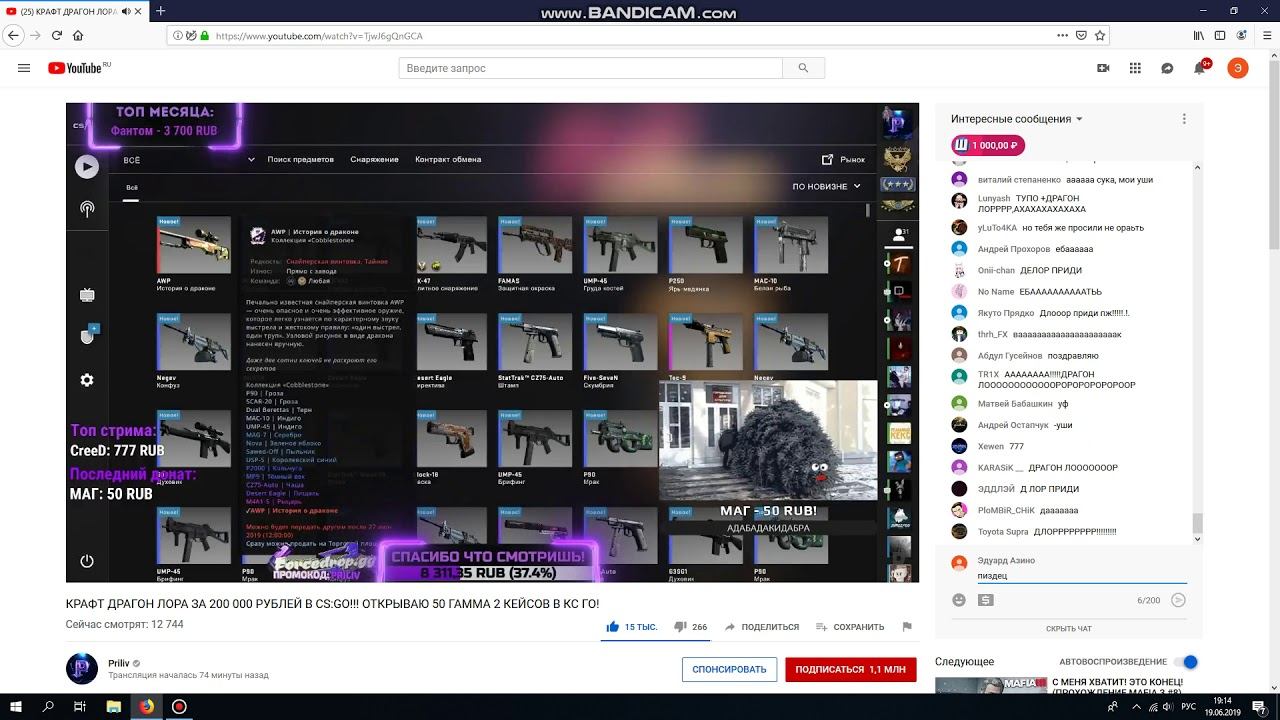Open the Priliv channel name link
The width and height of the screenshot is (1280, 720).
[119, 663]
